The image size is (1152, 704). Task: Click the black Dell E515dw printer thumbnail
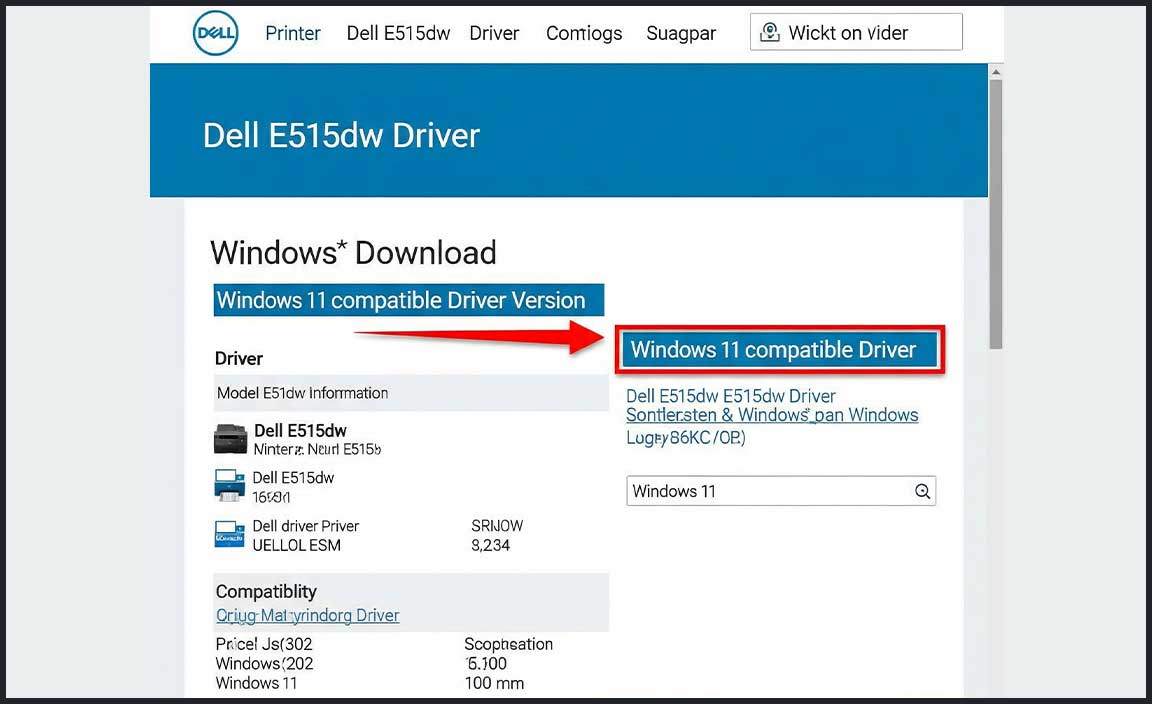tap(231, 439)
